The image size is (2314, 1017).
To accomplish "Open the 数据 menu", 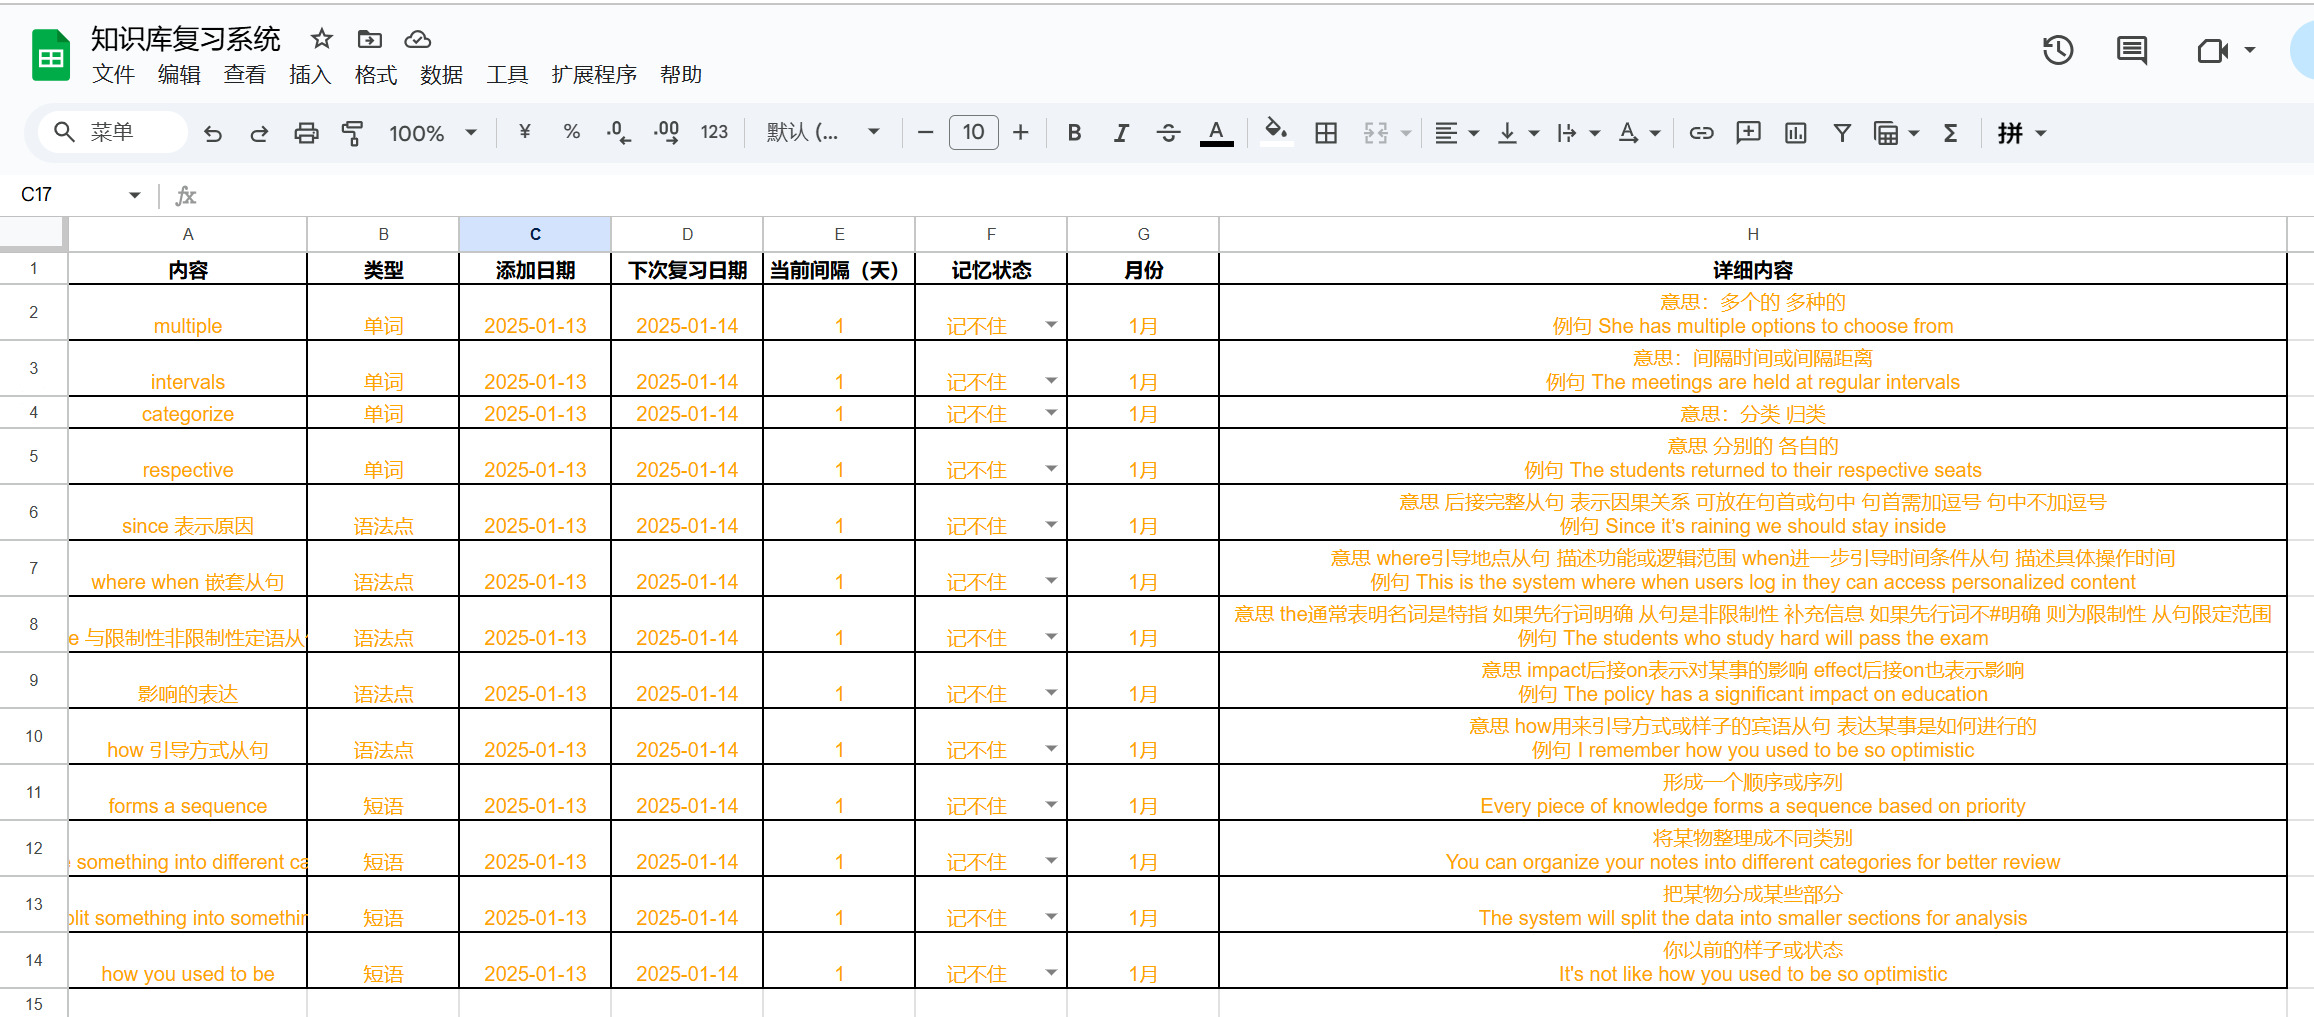I will click(442, 74).
